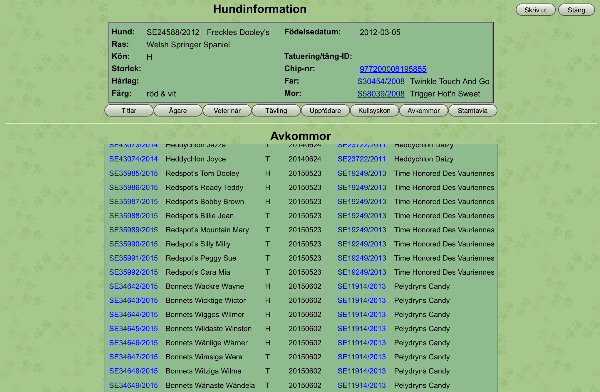
Task: Open mother link SE19249/2013 in Ready Teddy row
Action: click(x=362, y=188)
